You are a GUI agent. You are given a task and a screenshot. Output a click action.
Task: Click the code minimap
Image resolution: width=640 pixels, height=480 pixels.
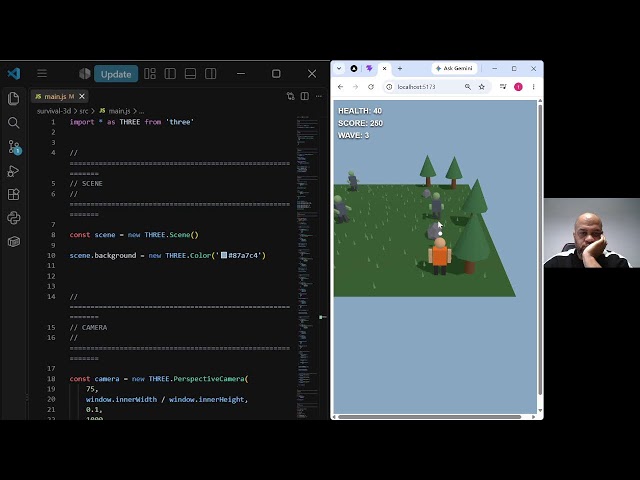(307, 265)
